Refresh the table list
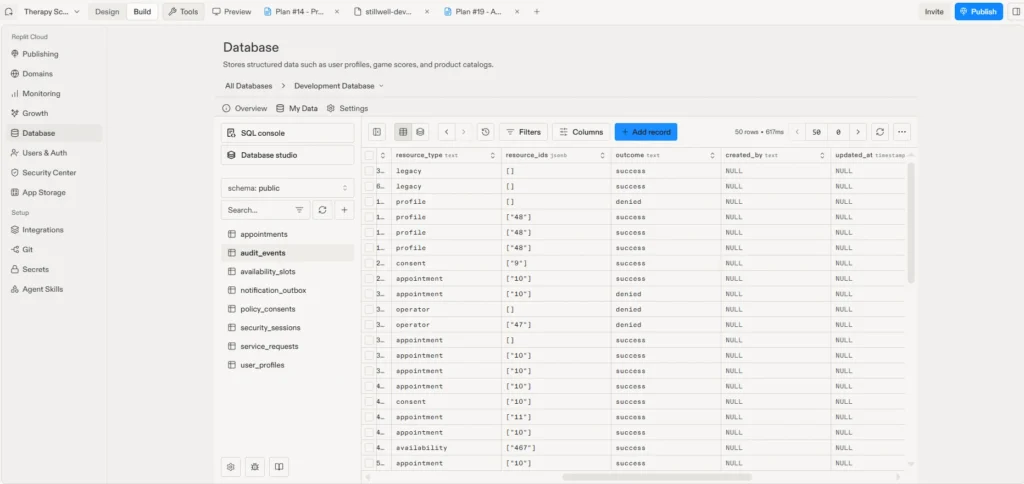Image resolution: width=1024 pixels, height=484 pixels. click(322, 210)
